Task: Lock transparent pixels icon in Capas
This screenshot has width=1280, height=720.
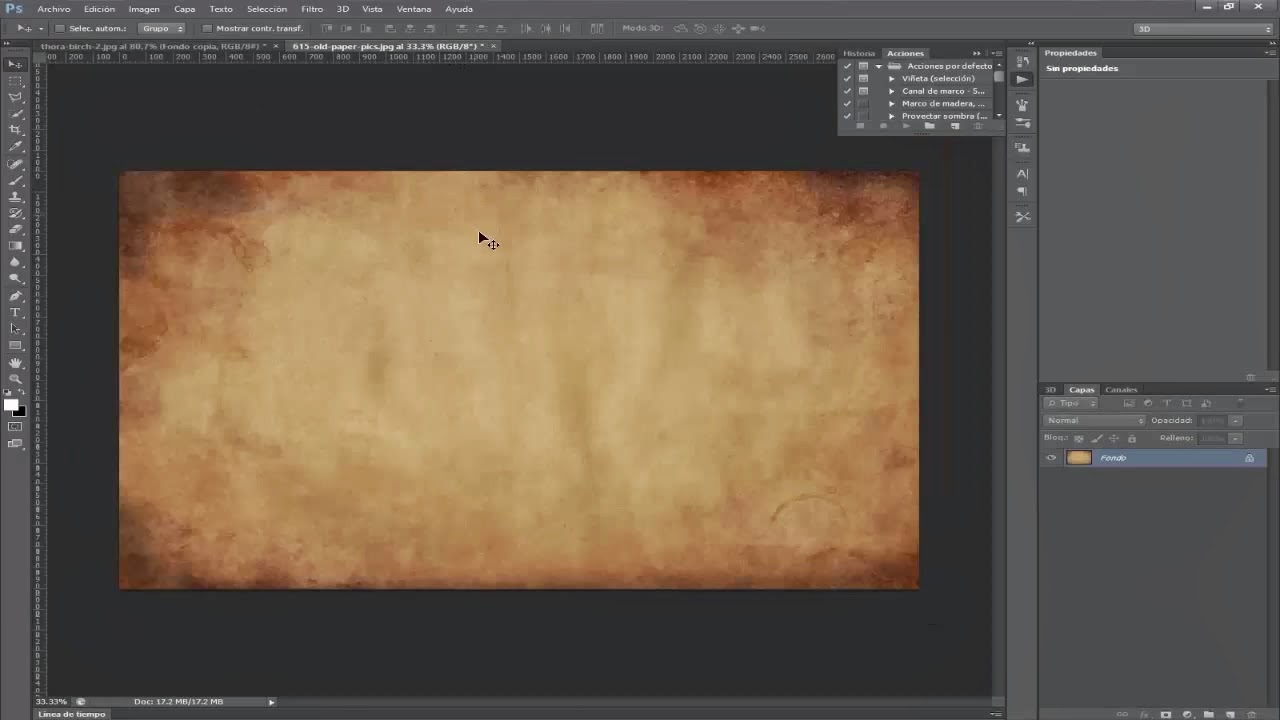Action: click(1079, 438)
